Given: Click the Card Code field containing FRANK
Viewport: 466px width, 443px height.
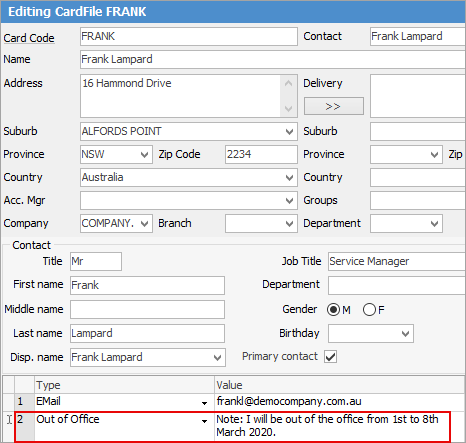Looking at the screenshot, I should [189, 37].
